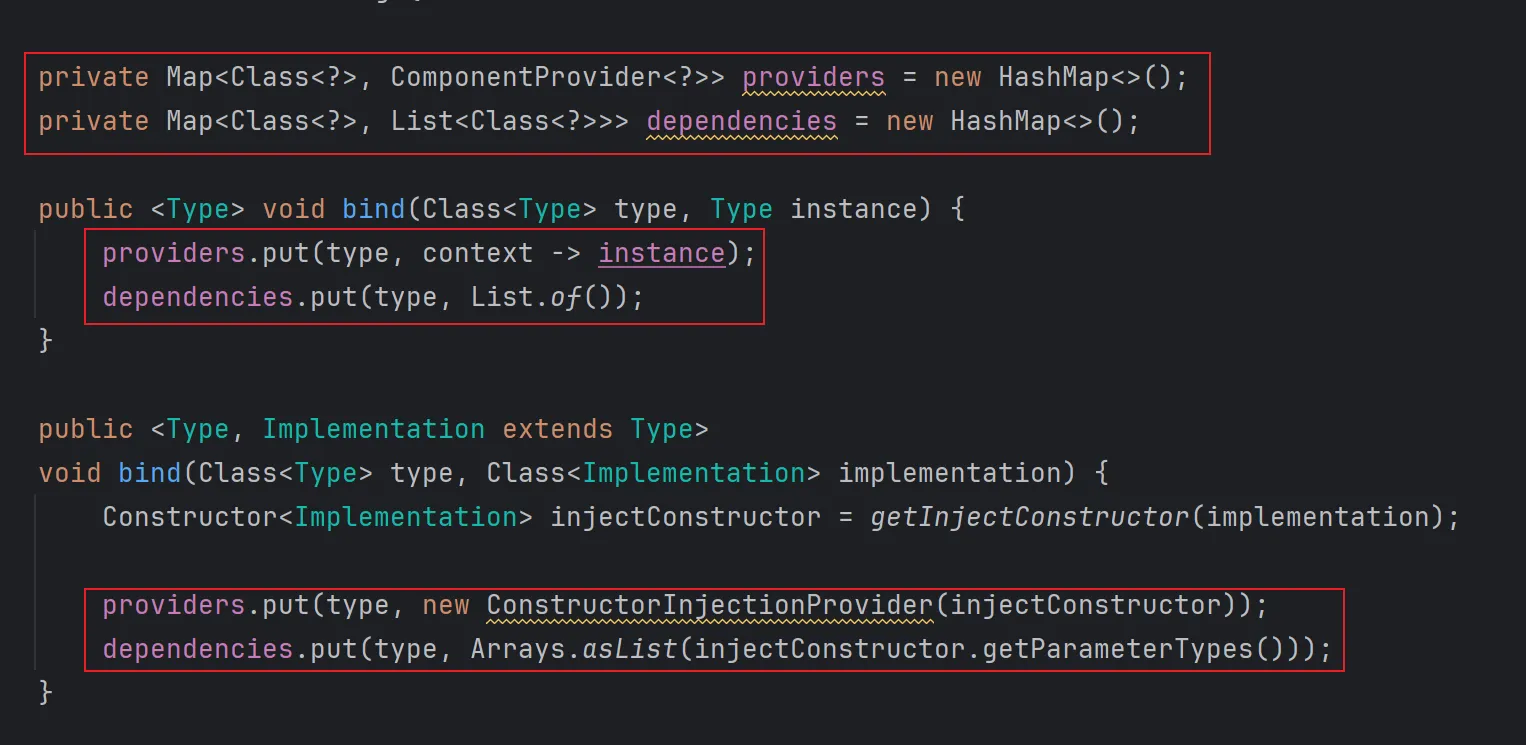Click the closing brace of the second bind method

(45, 693)
